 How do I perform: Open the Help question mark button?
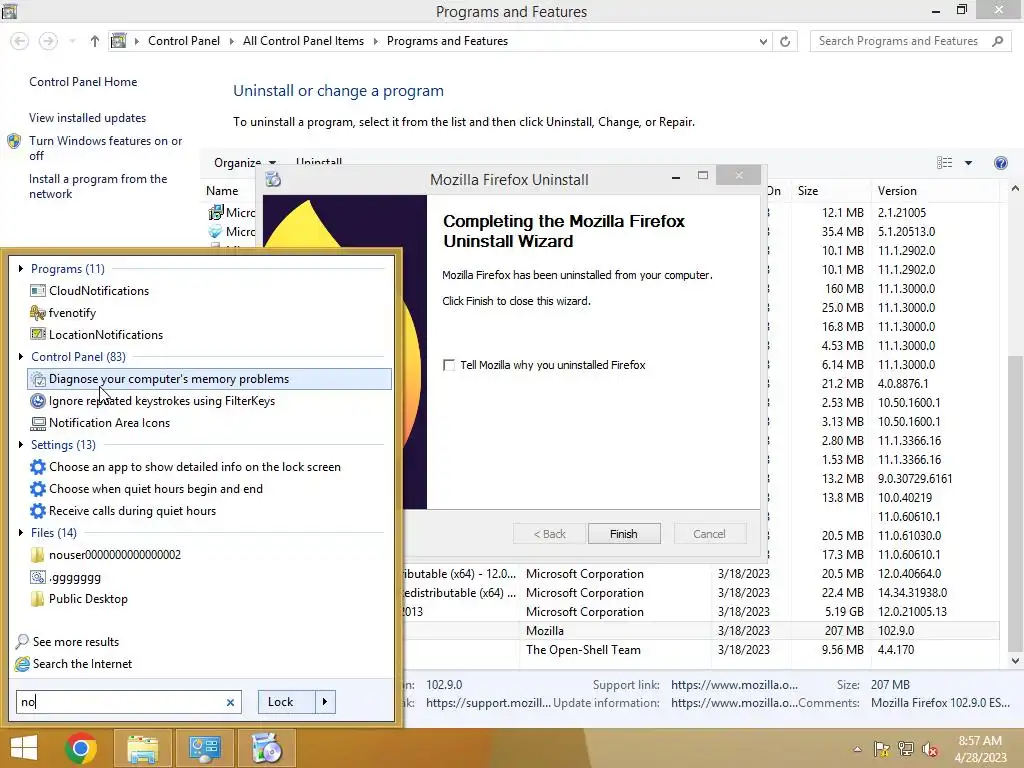point(1000,163)
